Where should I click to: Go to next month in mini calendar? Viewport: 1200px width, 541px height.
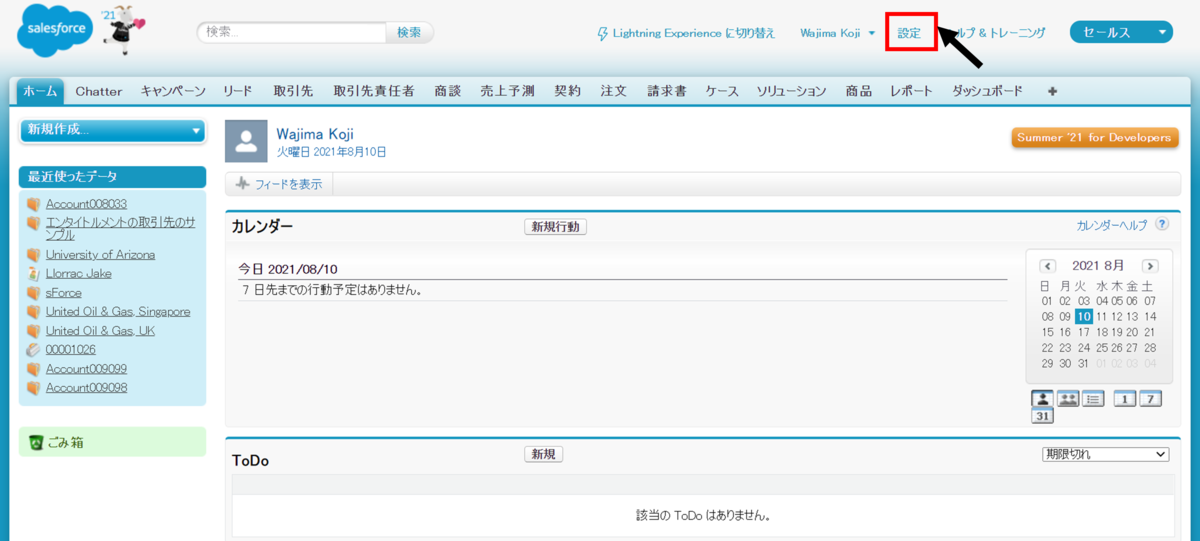pyautogui.click(x=1150, y=266)
